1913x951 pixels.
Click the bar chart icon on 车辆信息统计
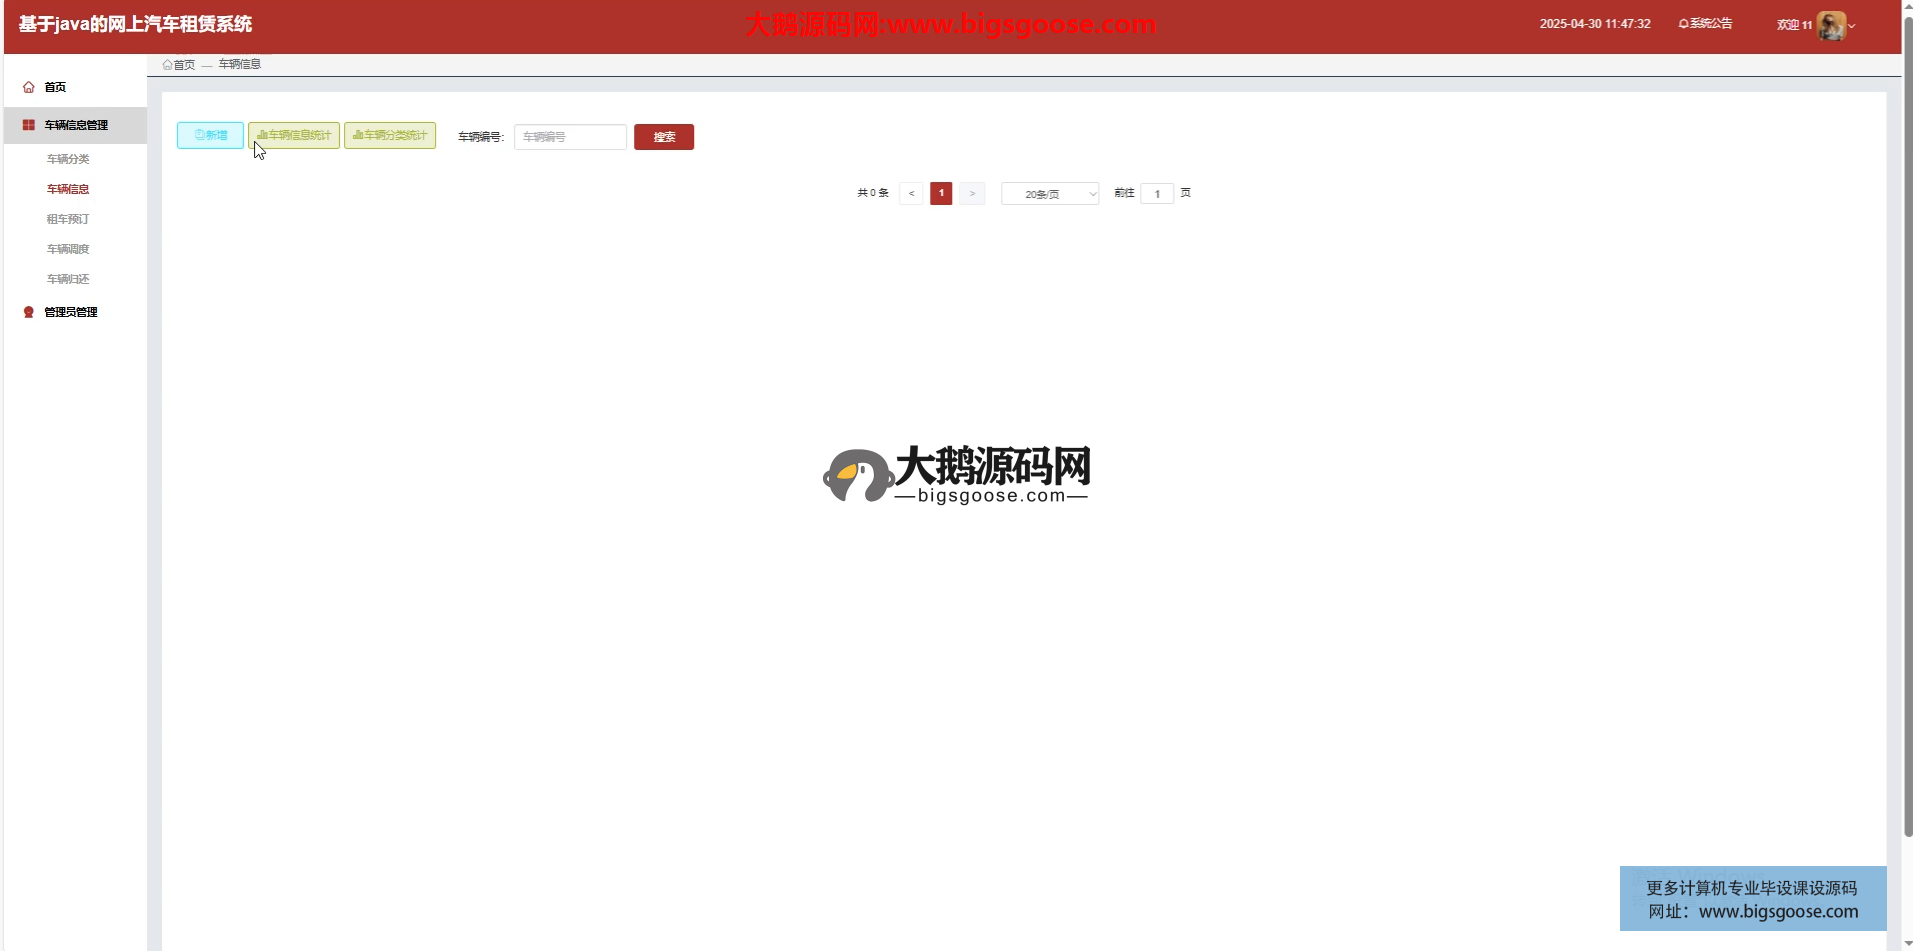coord(262,135)
